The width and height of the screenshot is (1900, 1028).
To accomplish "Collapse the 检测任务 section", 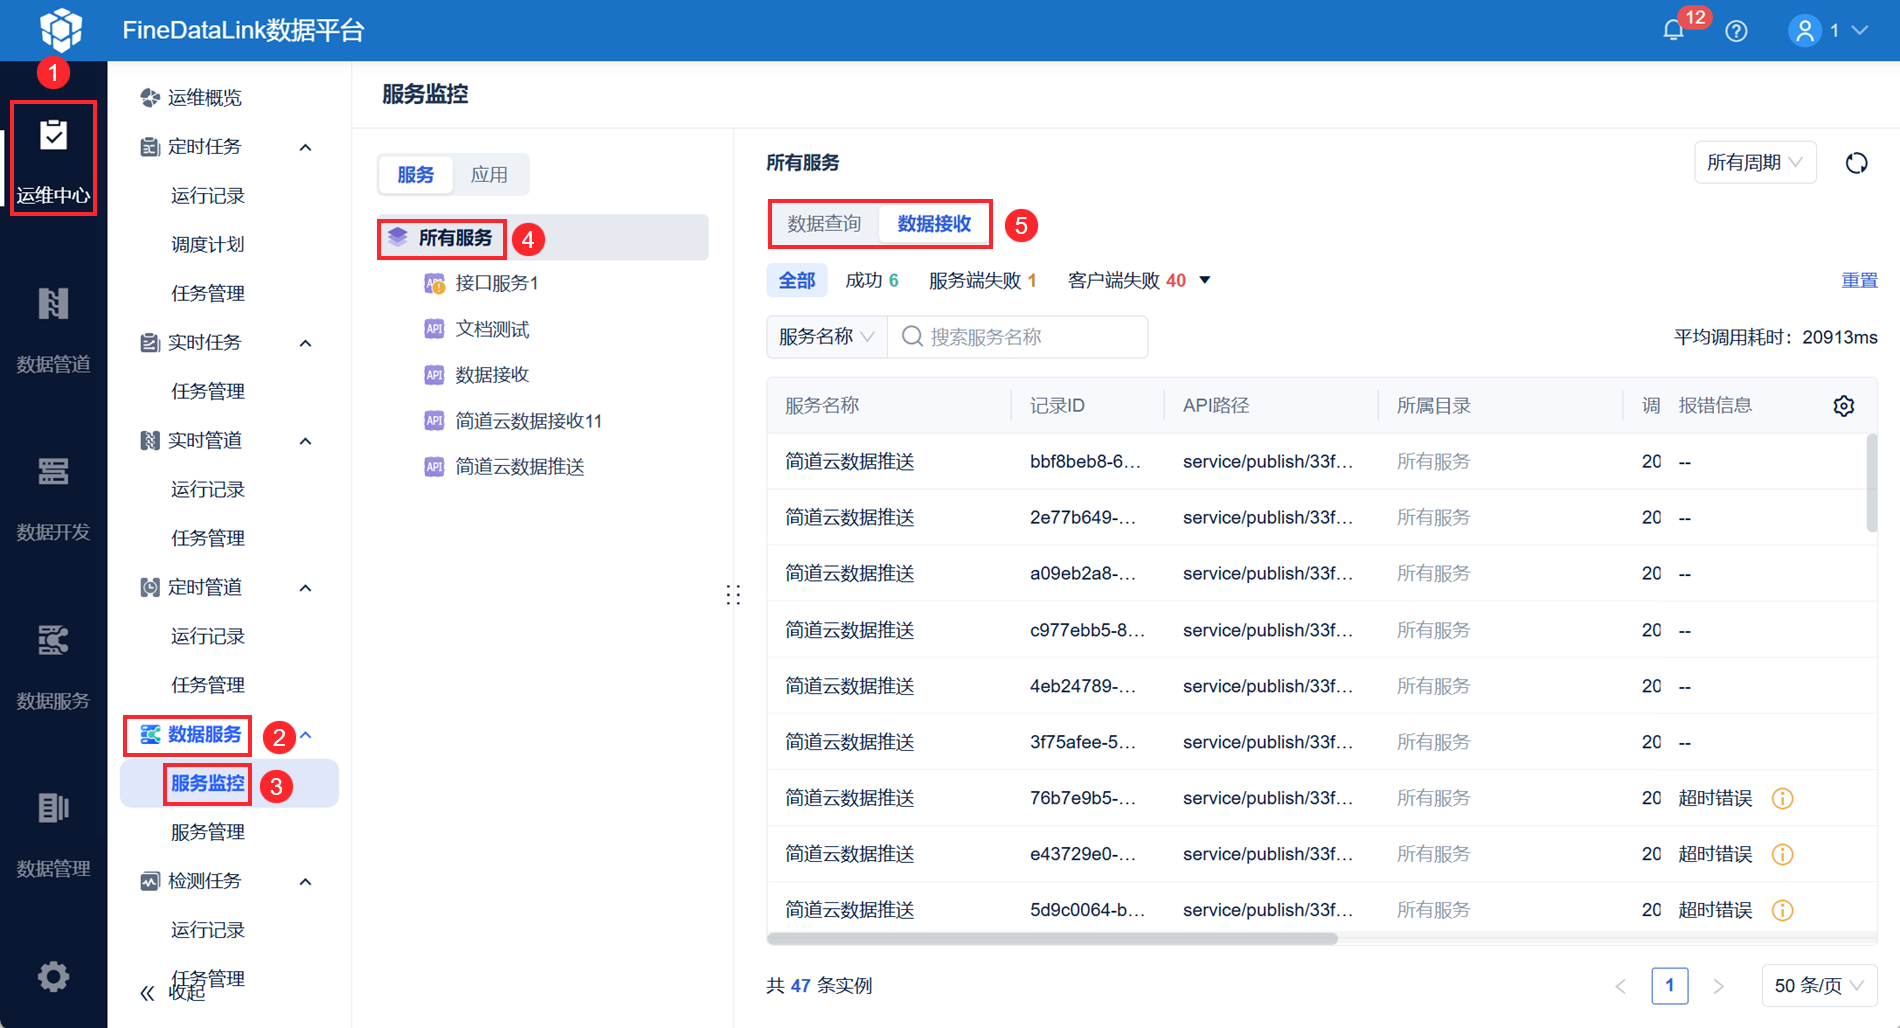I will tap(306, 882).
